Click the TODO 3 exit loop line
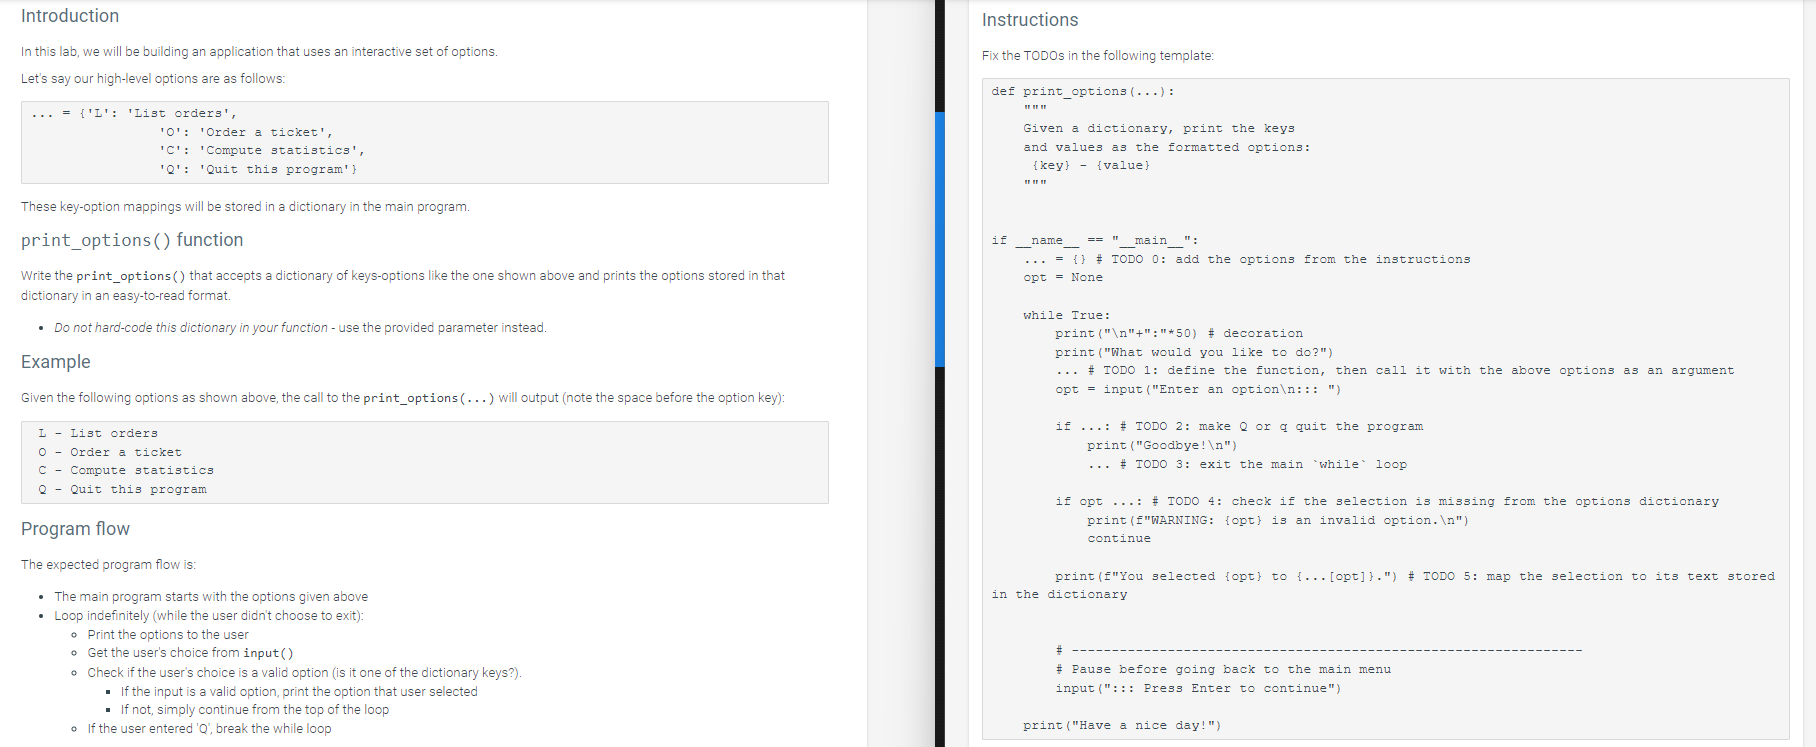This screenshot has height=747, width=1816. pos(1247,464)
